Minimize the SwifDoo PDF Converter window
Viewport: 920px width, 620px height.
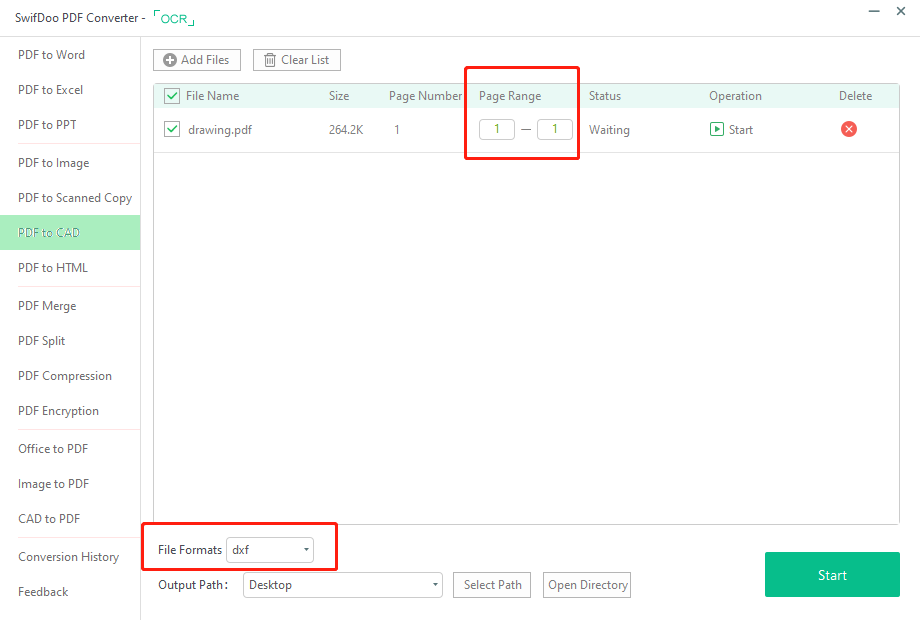pyautogui.click(x=874, y=11)
